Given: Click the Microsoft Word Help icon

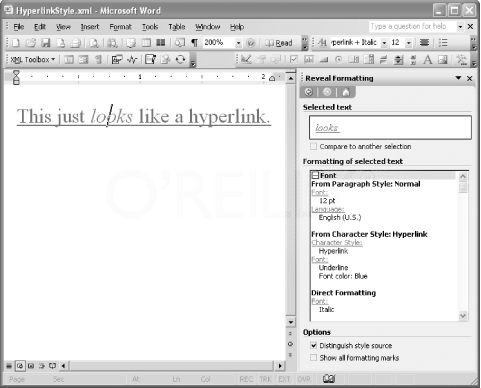Looking at the screenshot, I should coord(251,43).
